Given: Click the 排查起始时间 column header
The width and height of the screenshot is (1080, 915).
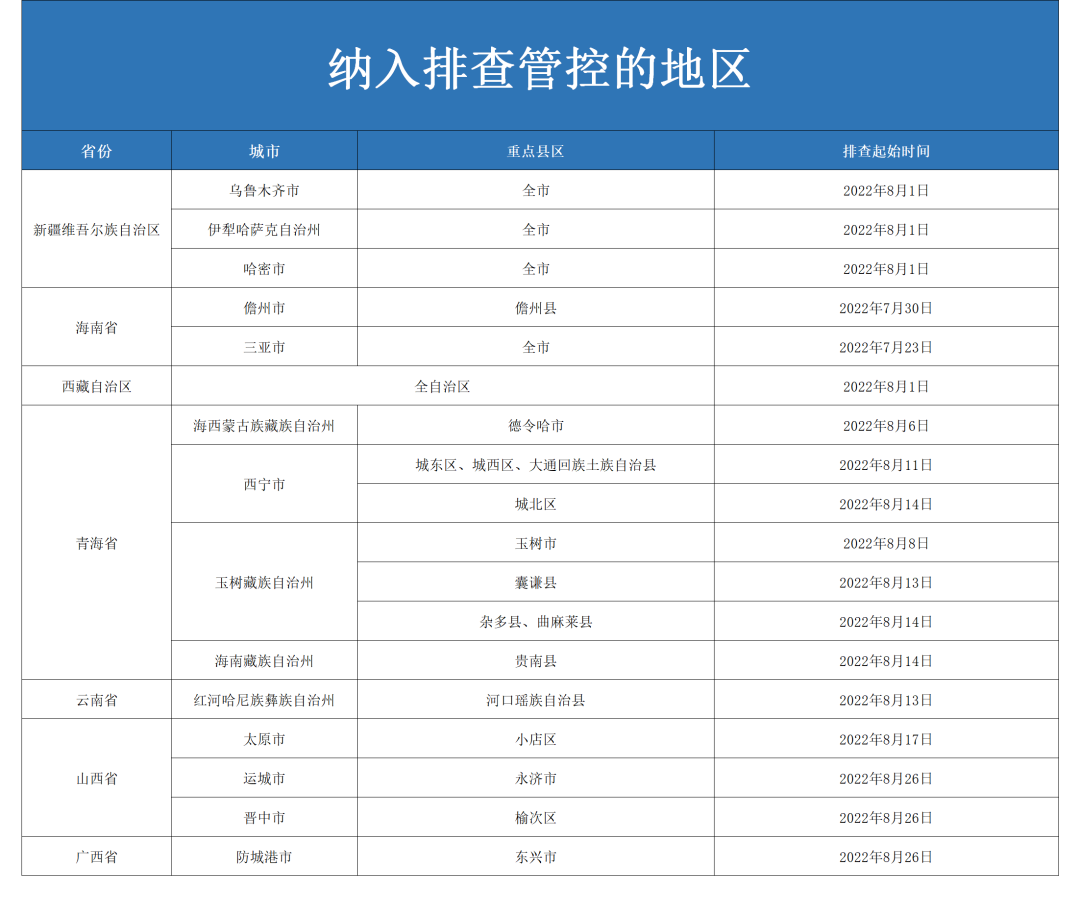Looking at the screenshot, I should tap(886, 151).
